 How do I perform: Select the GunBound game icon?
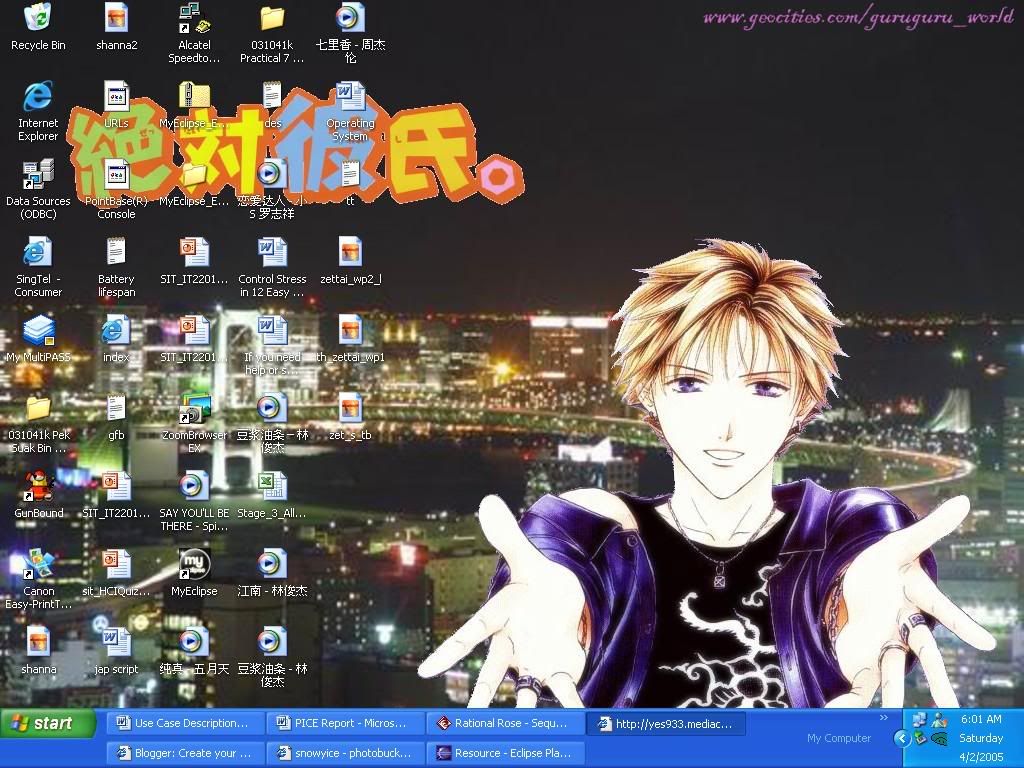click(38, 488)
